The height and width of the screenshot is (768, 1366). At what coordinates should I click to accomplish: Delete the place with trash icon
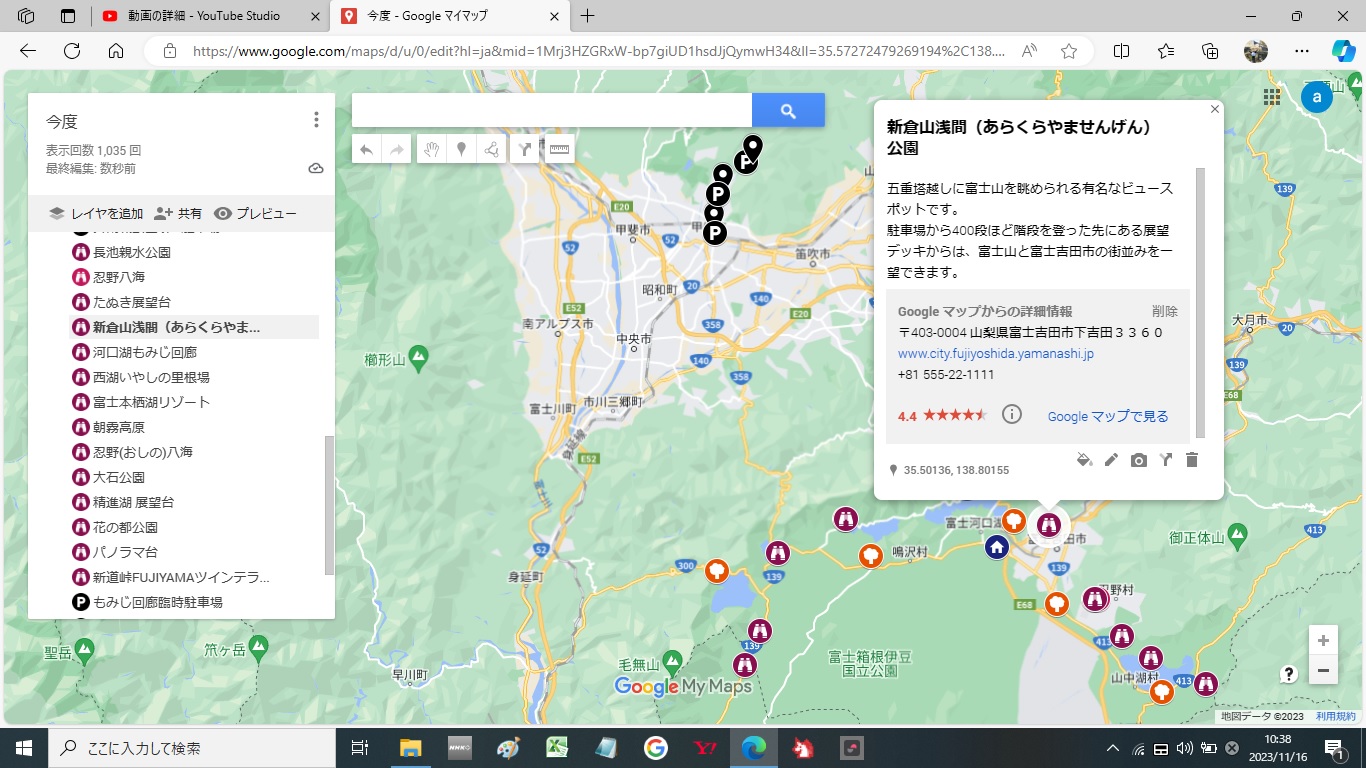(x=1191, y=460)
